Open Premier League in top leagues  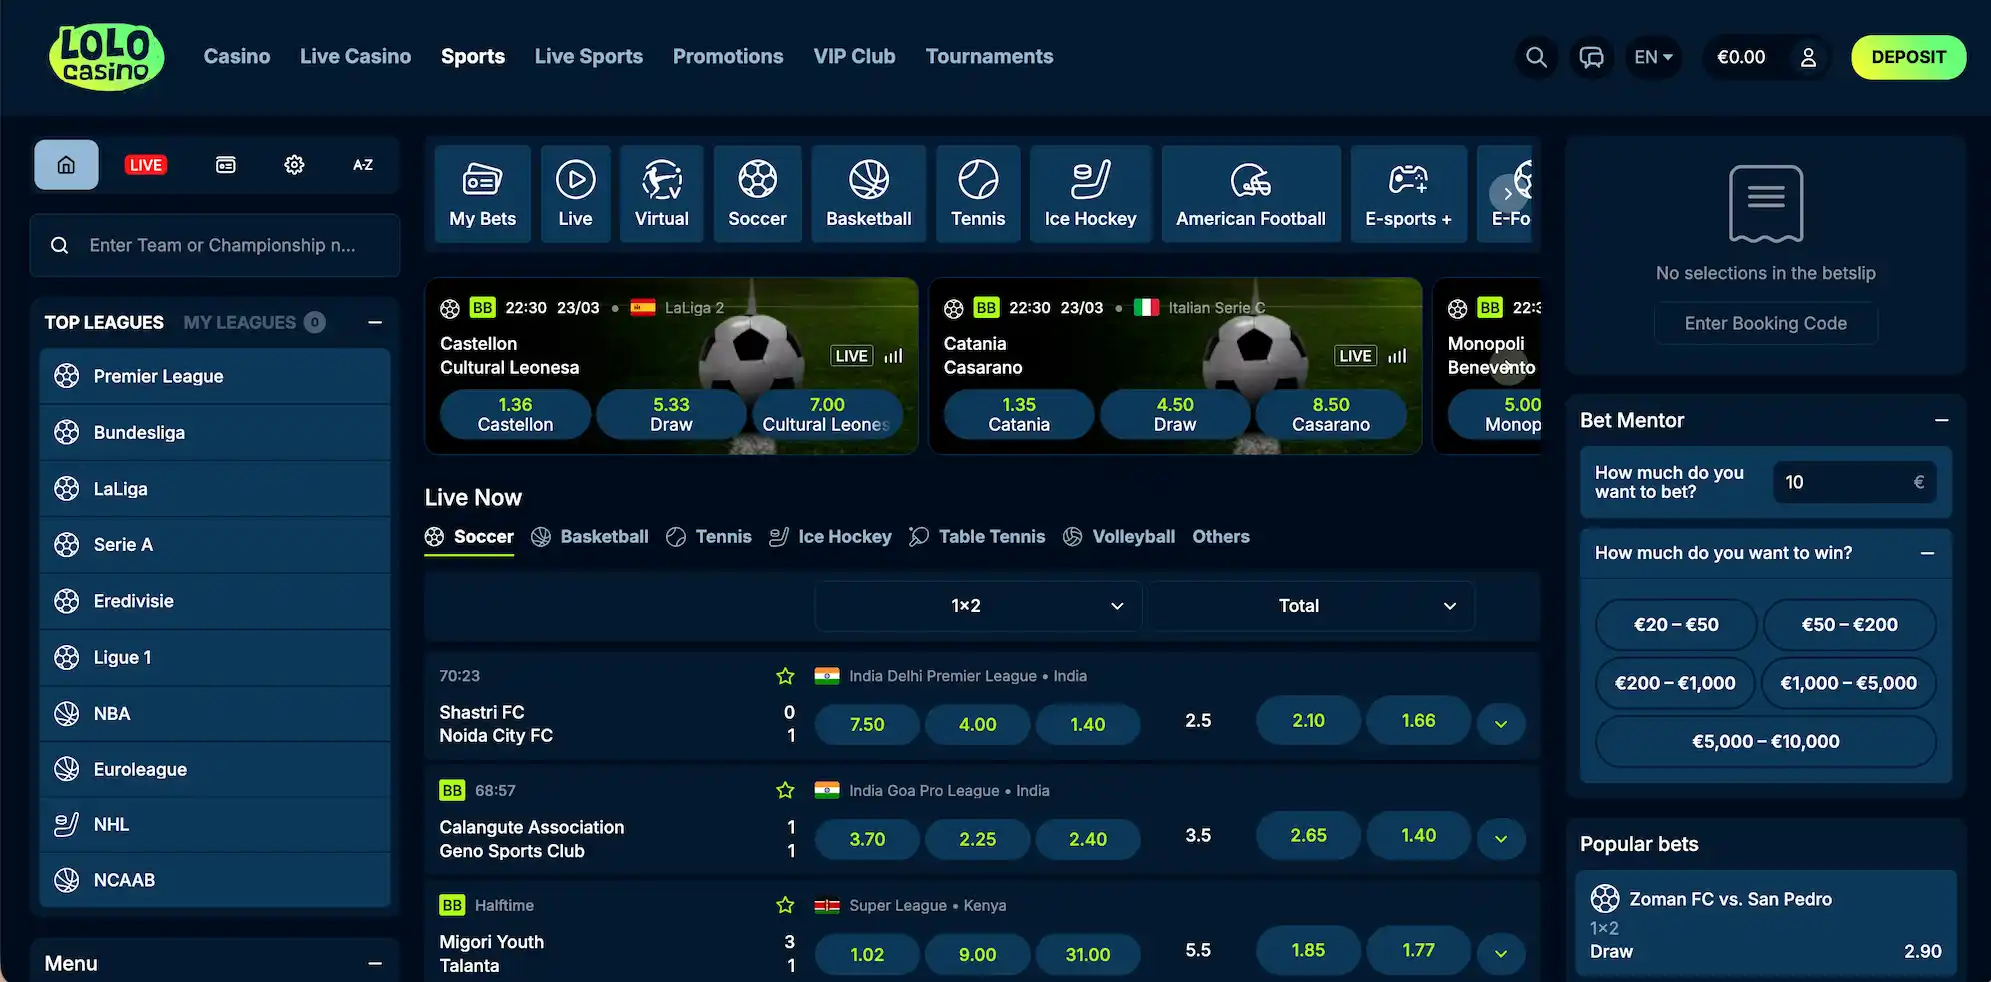[215, 376]
